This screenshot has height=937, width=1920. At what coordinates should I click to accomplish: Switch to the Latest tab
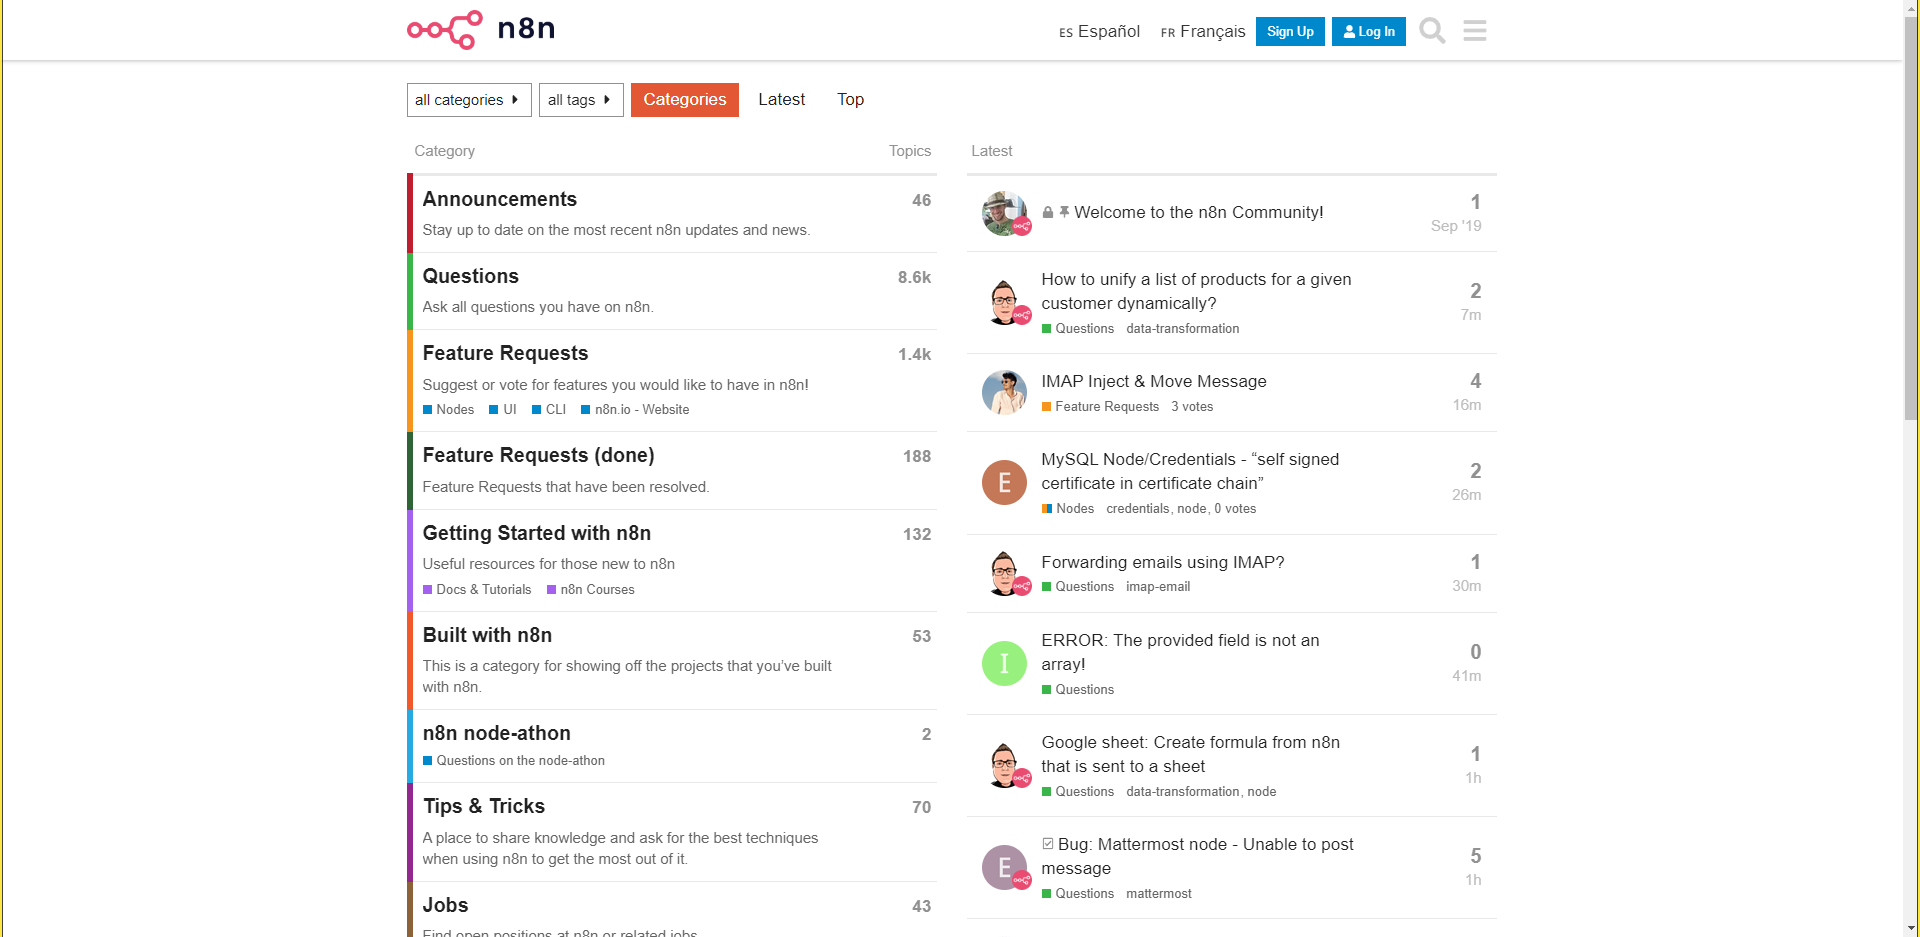[782, 100]
